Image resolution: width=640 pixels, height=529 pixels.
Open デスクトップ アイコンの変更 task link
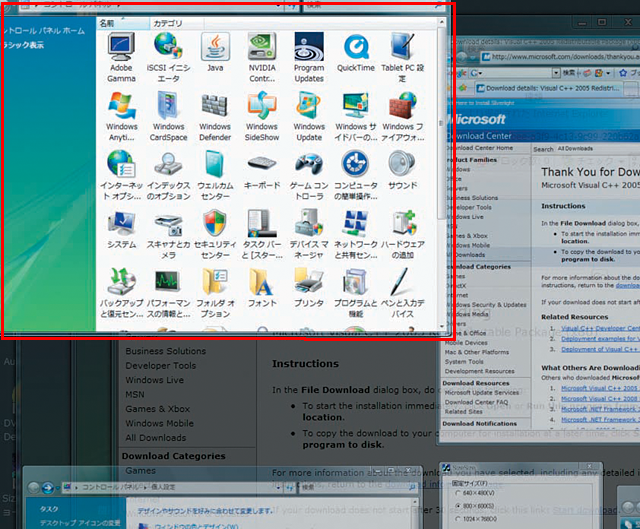point(80,522)
